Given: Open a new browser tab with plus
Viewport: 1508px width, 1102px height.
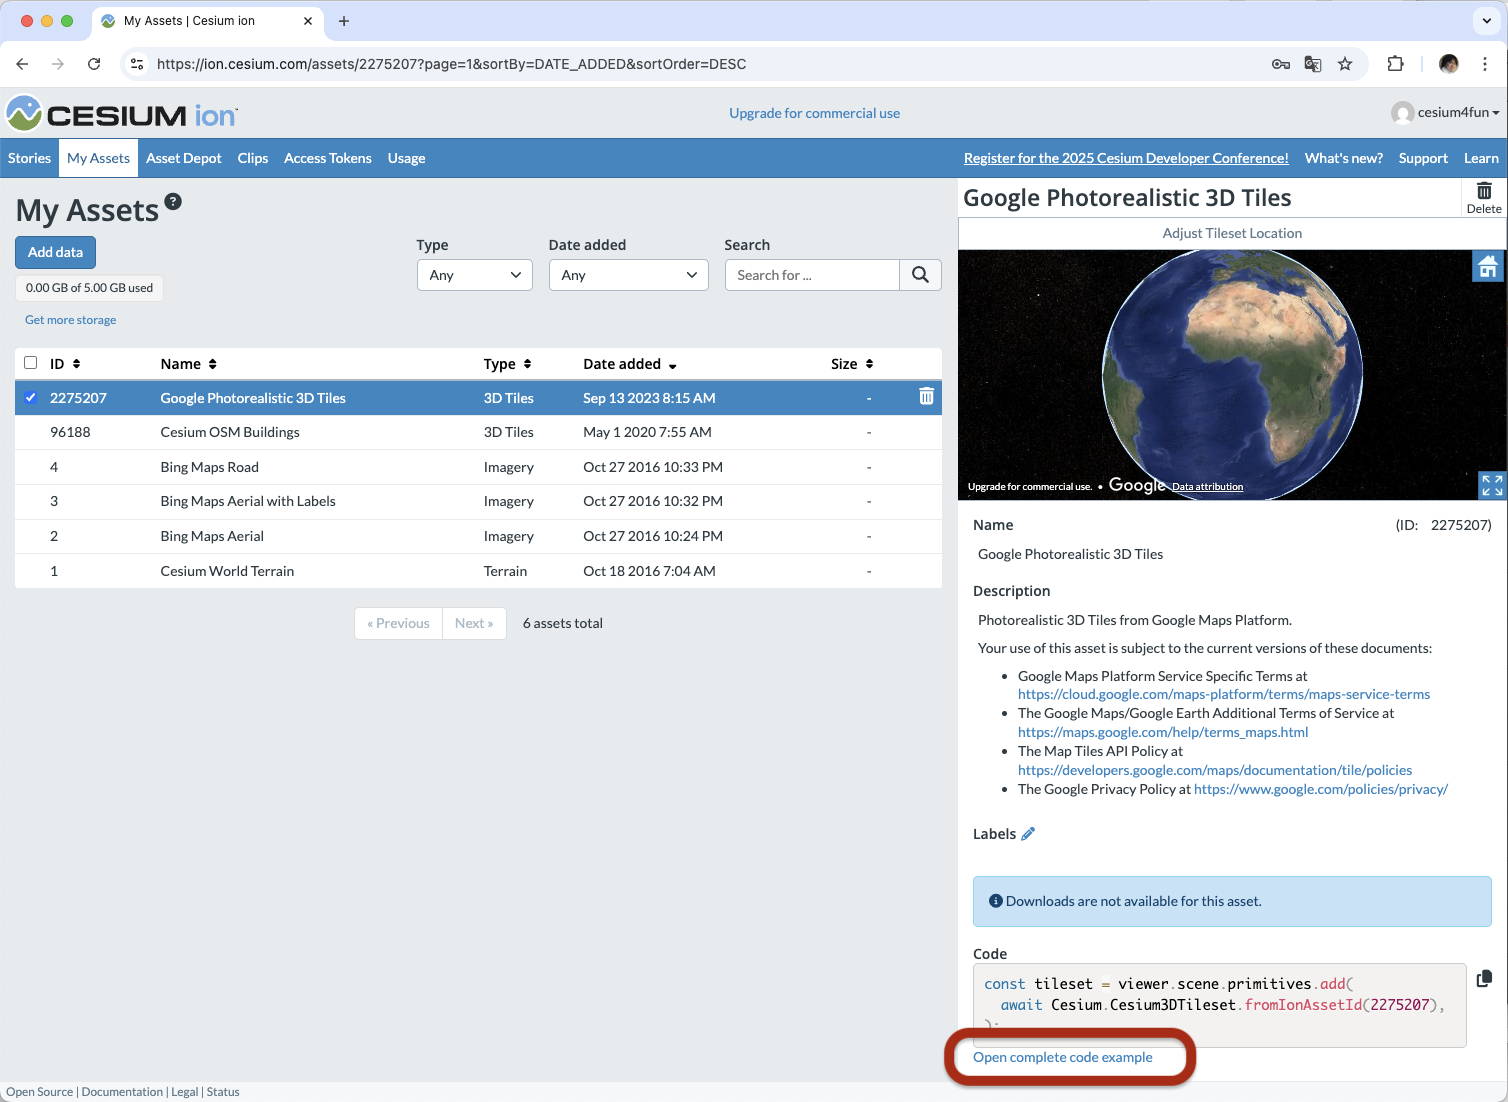Looking at the screenshot, I should (x=344, y=21).
